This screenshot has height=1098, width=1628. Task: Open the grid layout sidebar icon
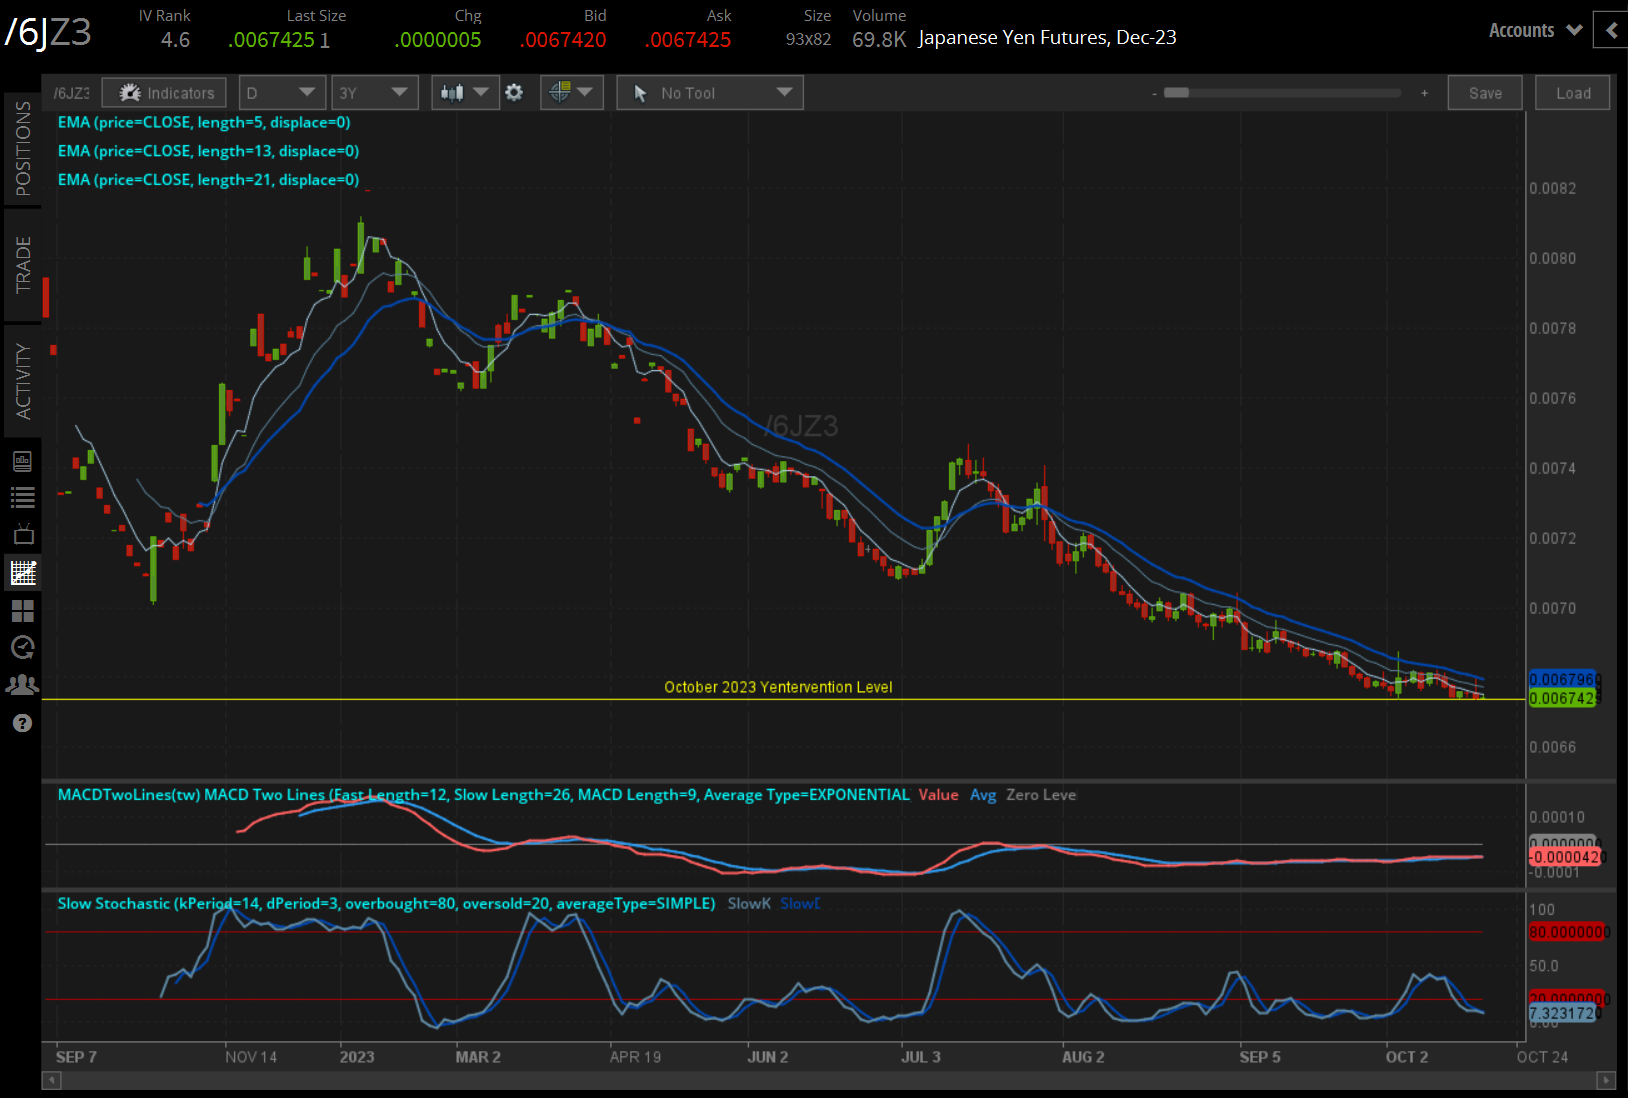pyautogui.click(x=22, y=610)
